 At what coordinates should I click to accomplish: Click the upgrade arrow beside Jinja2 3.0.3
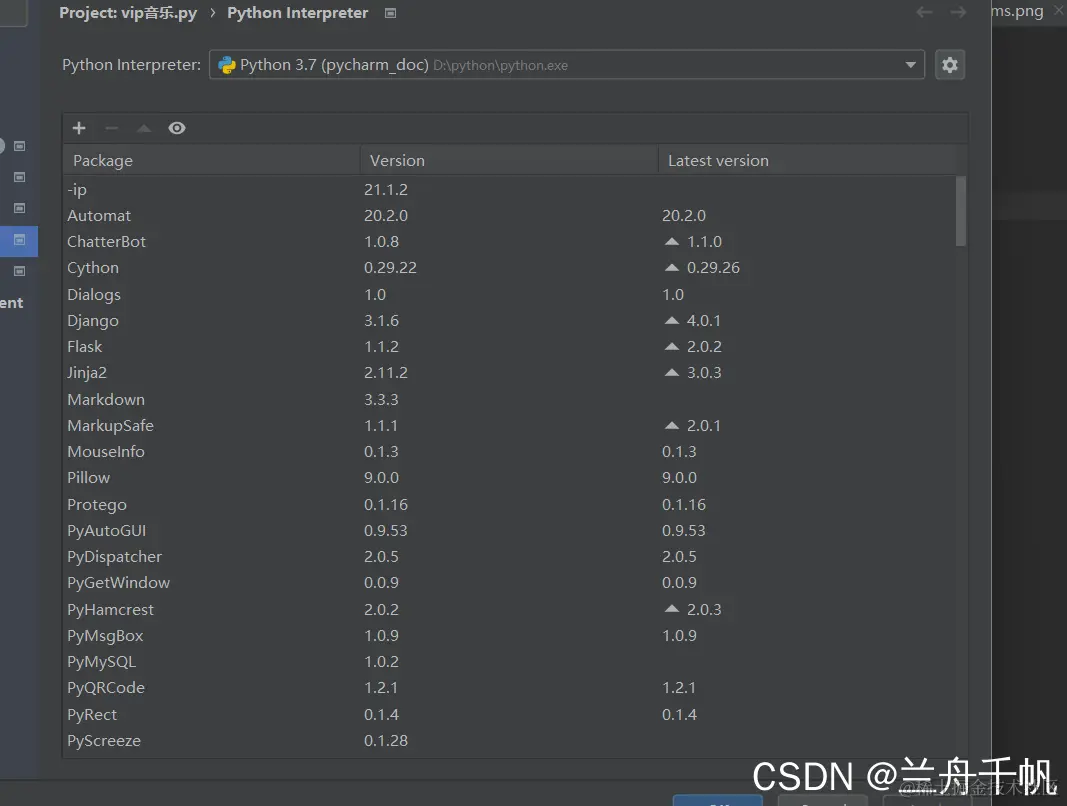[672, 372]
